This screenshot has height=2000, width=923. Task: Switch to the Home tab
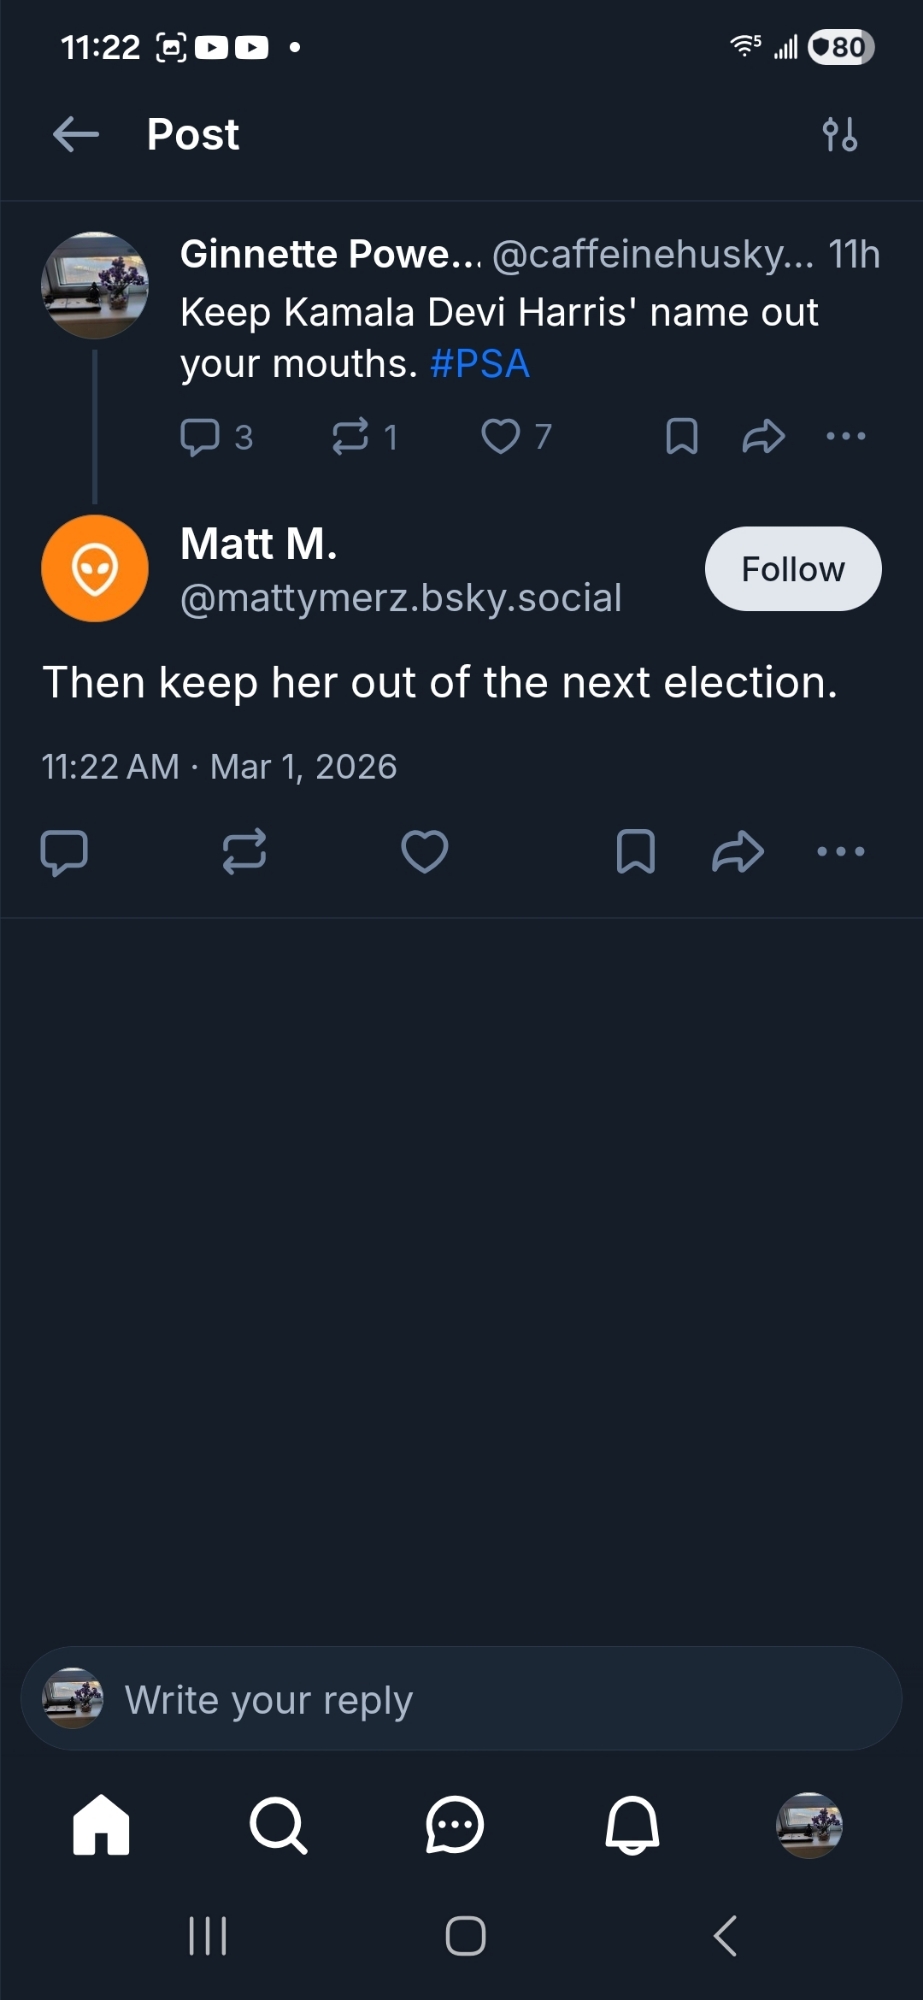[101, 1825]
